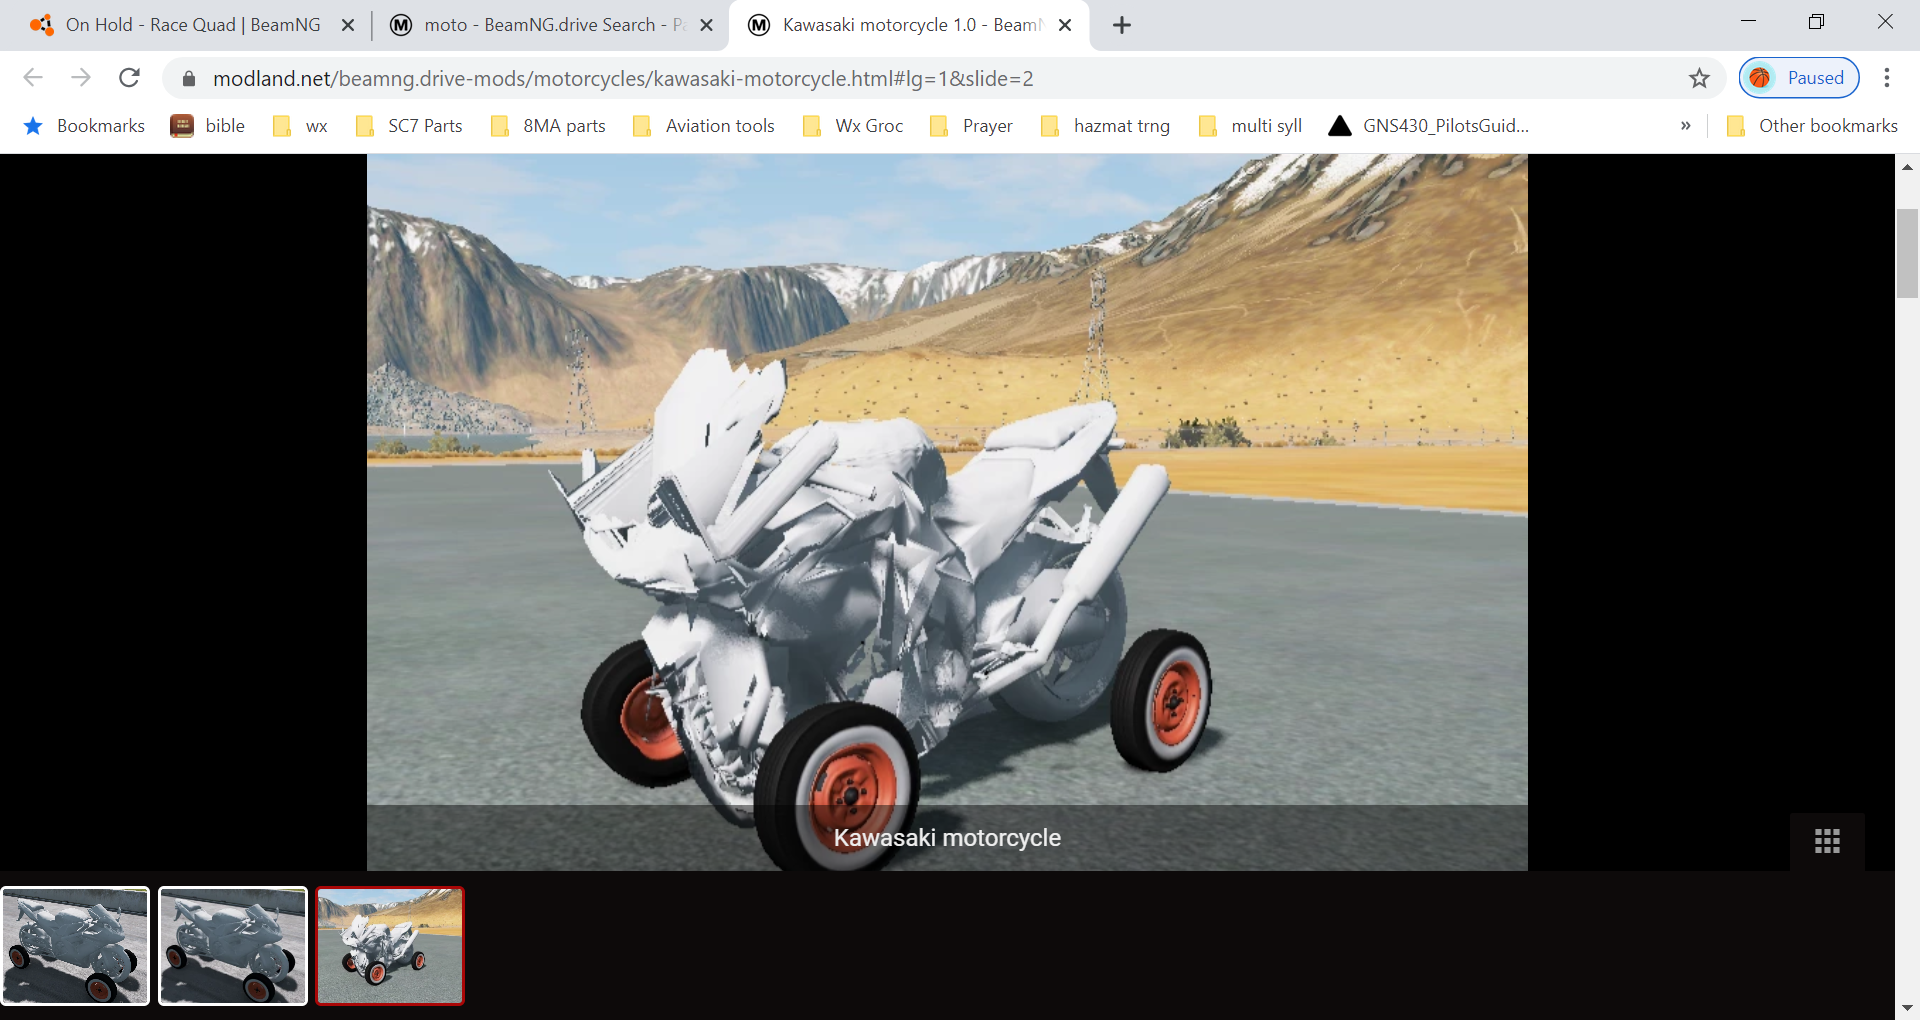Open the wx bookmarks folder
The image size is (1920, 1020).
tap(301, 126)
